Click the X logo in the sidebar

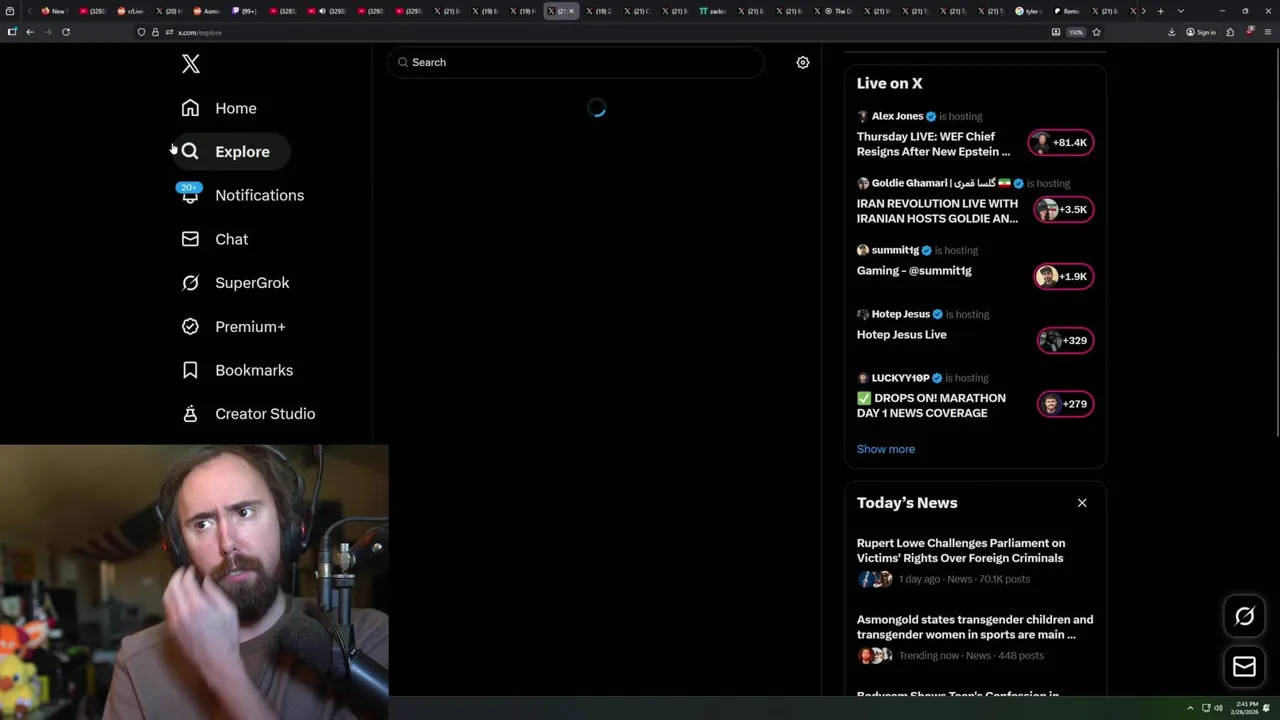[191, 64]
